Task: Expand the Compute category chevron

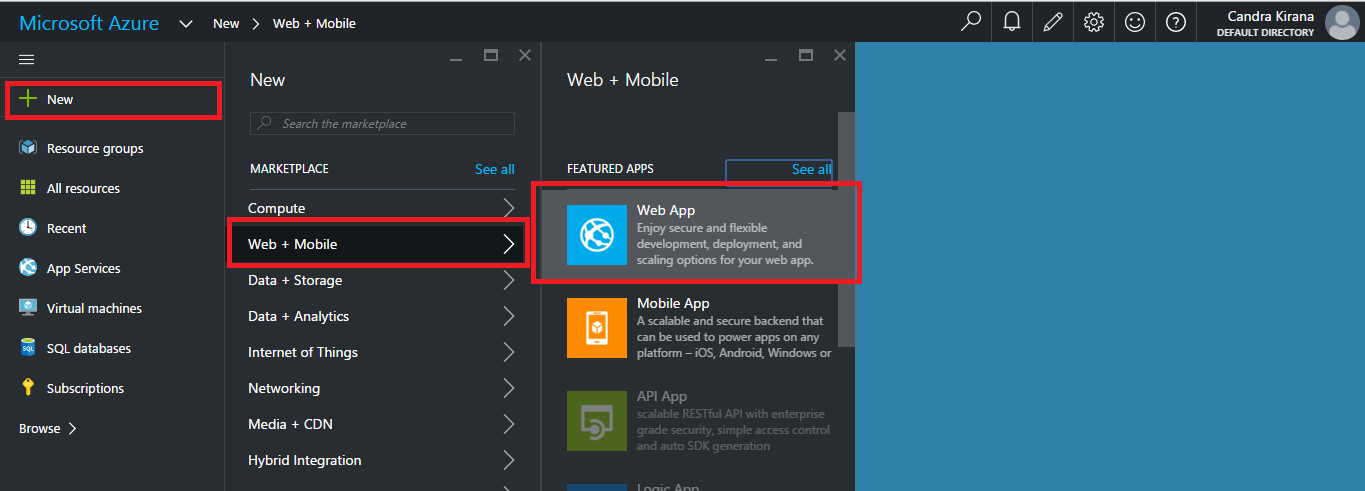Action: [x=509, y=208]
